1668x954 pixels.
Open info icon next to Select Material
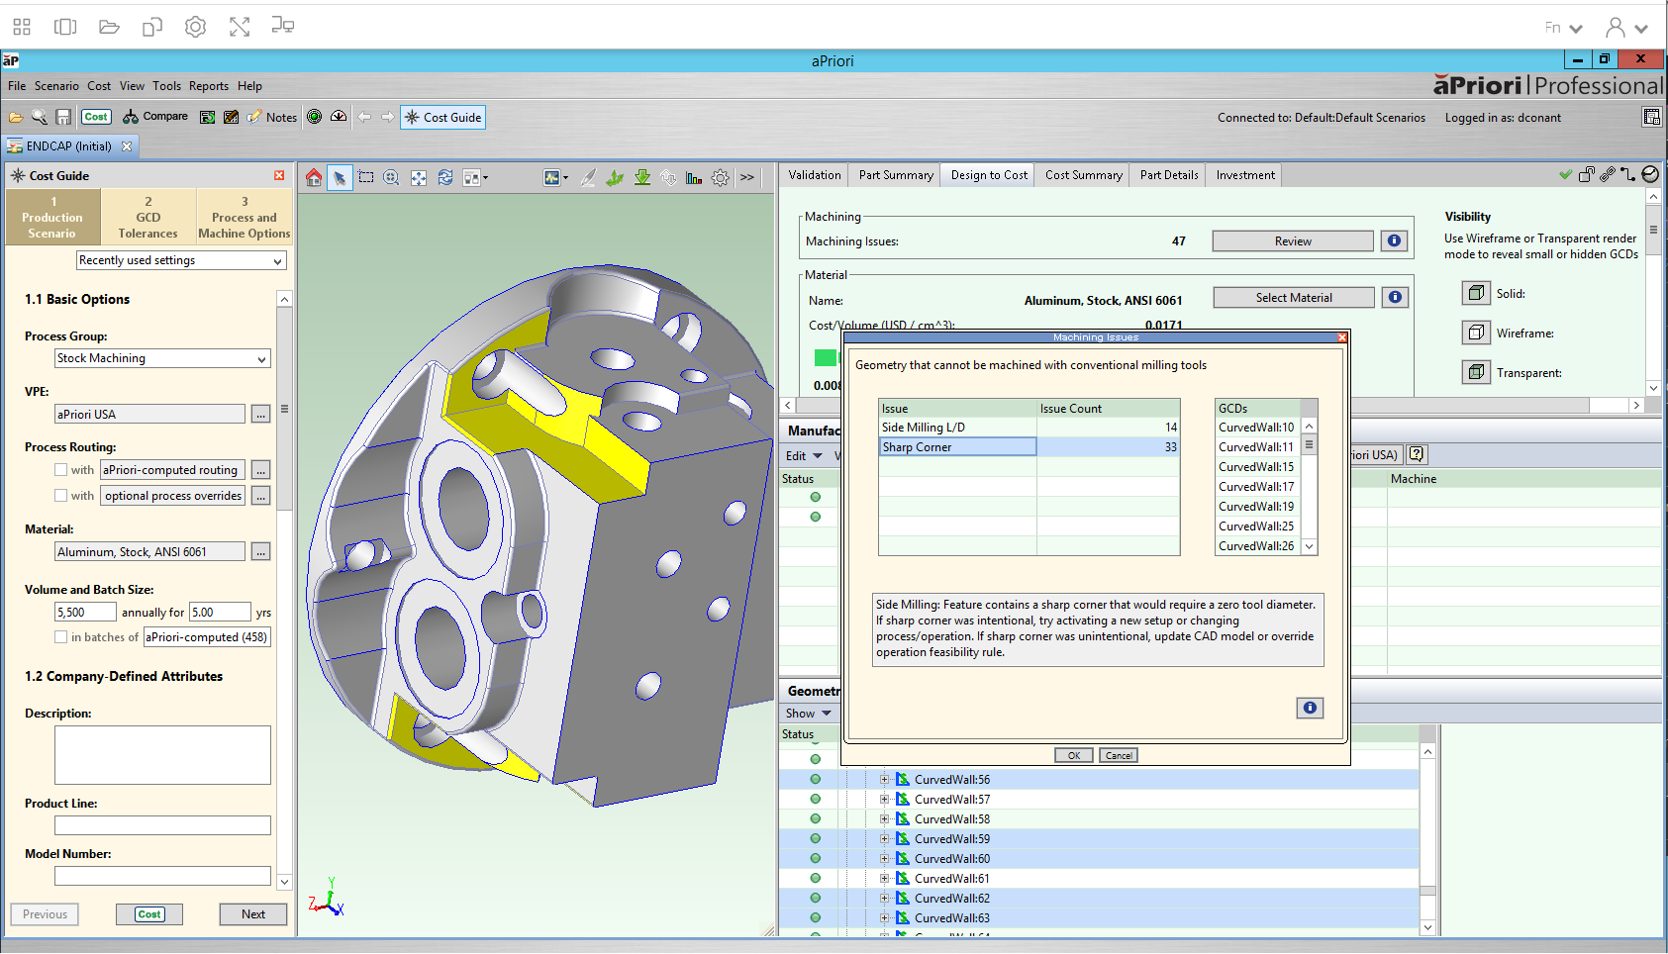1394,298
